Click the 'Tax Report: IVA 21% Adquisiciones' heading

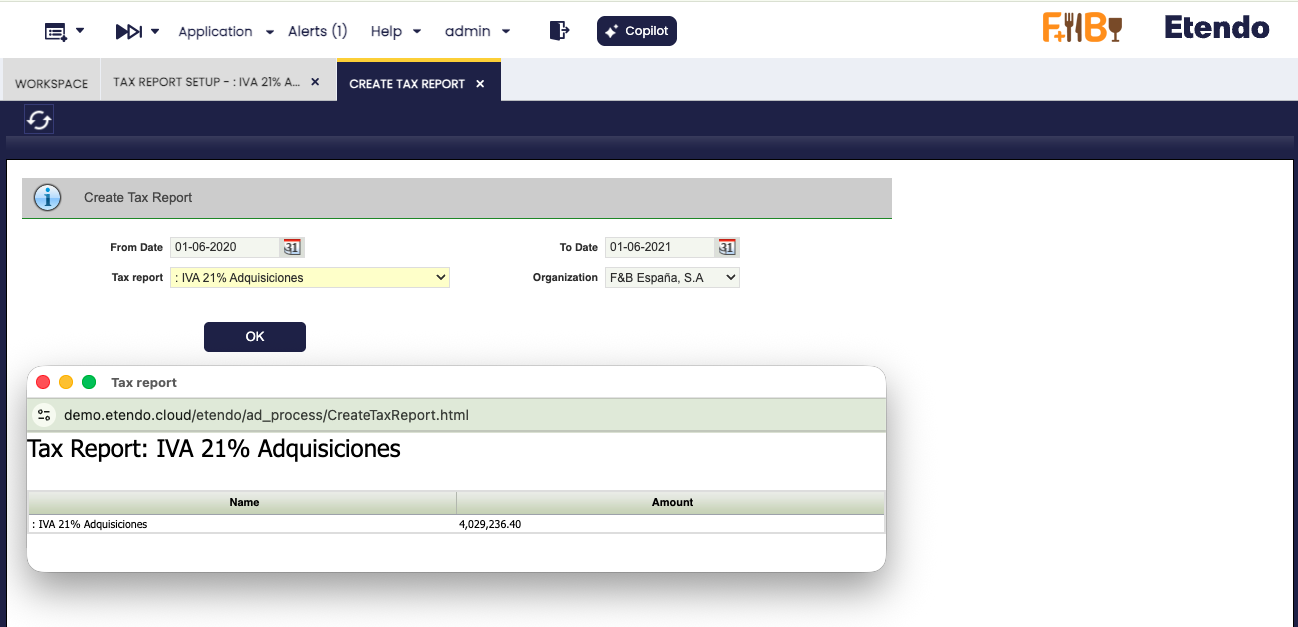(214, 449)
